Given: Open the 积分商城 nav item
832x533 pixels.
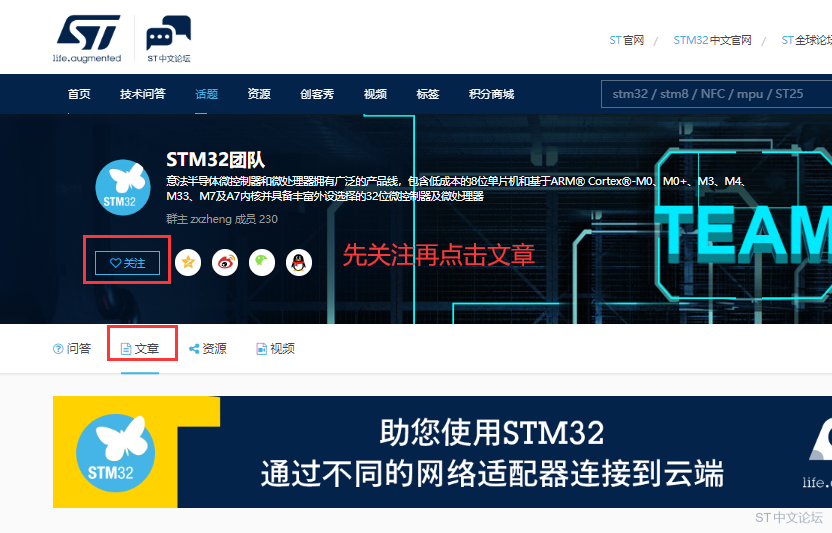Looking at the screenshot, I should [x=491, y=94].
